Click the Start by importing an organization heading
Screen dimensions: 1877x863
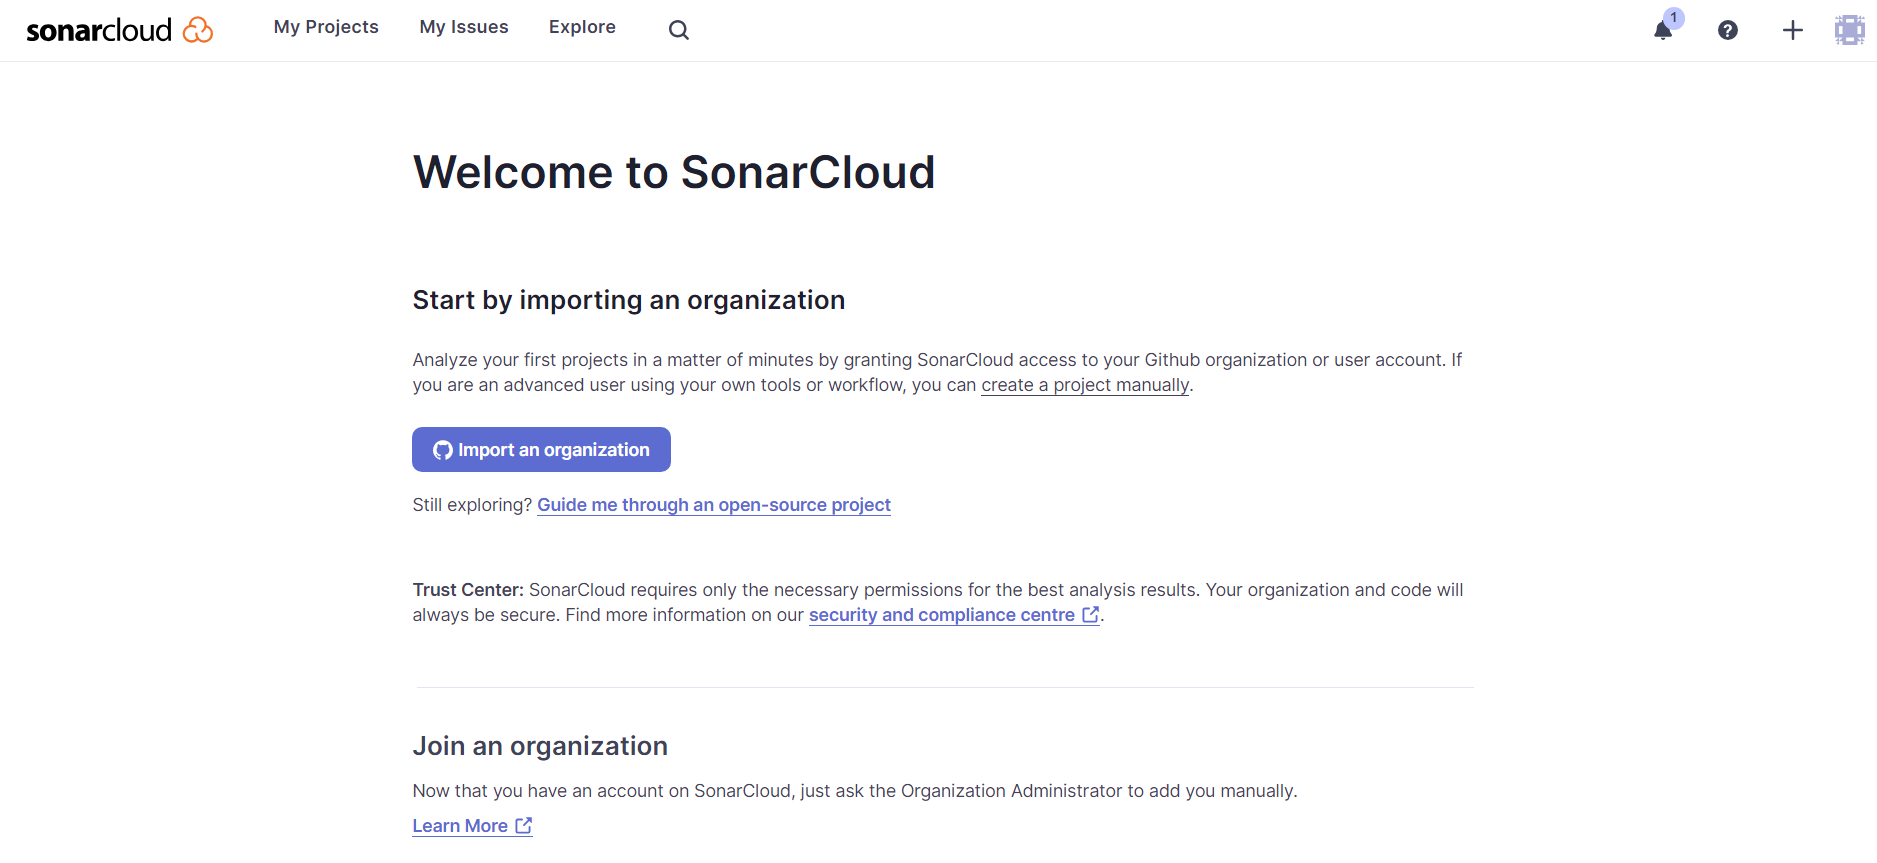629,300
